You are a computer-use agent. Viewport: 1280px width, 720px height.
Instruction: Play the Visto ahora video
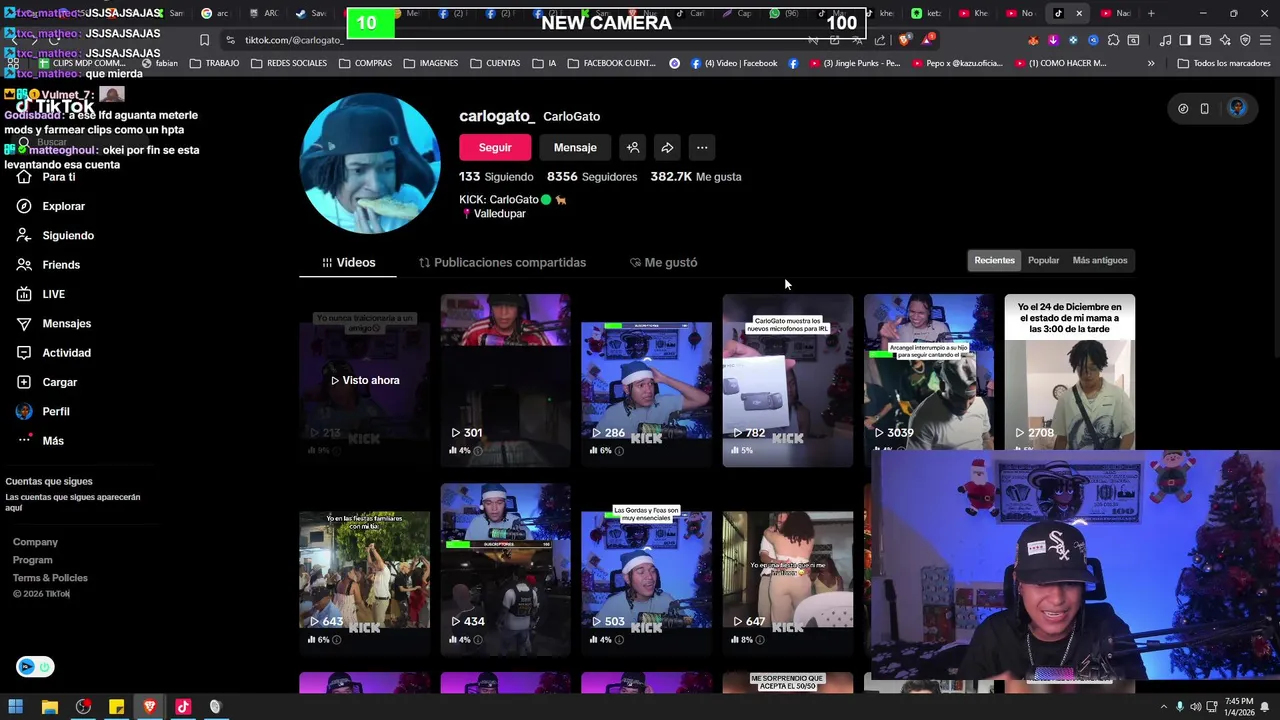coord(364,380)
